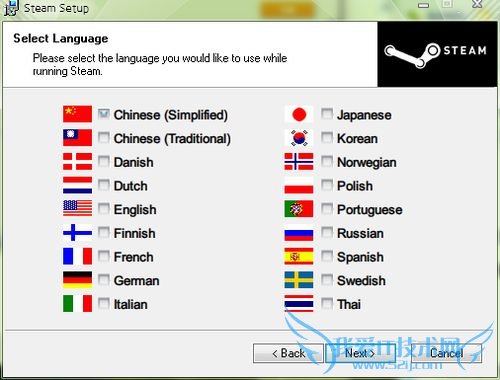
Task: Click the 'Steam Setup' window title
Action: click(56, 8)
